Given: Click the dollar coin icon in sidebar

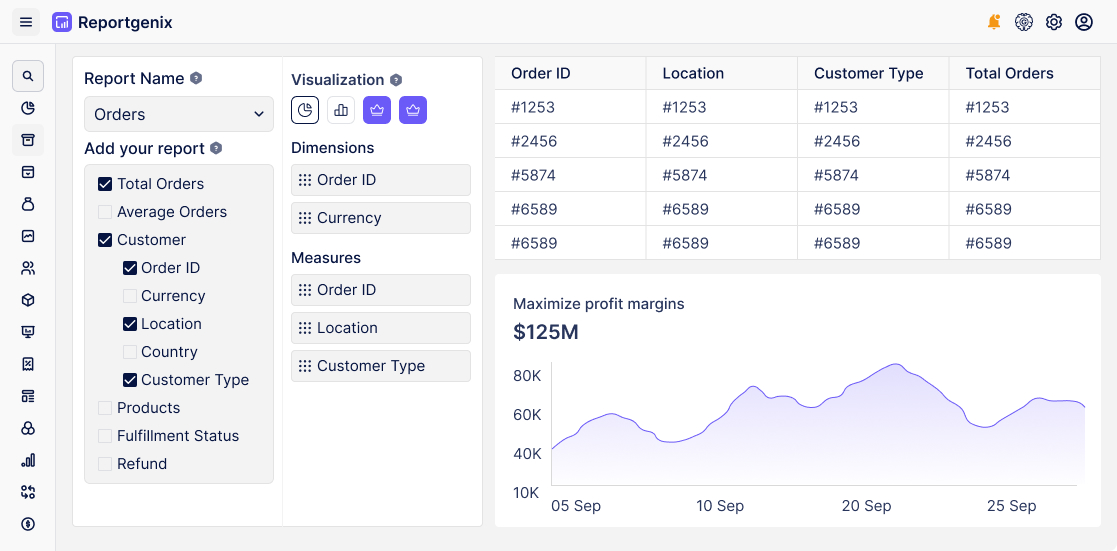Looking at the screenshot, I should (28, 524).
